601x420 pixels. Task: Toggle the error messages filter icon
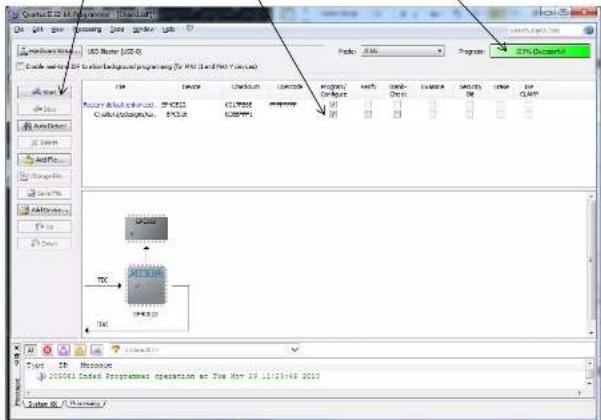coord(47,349)
